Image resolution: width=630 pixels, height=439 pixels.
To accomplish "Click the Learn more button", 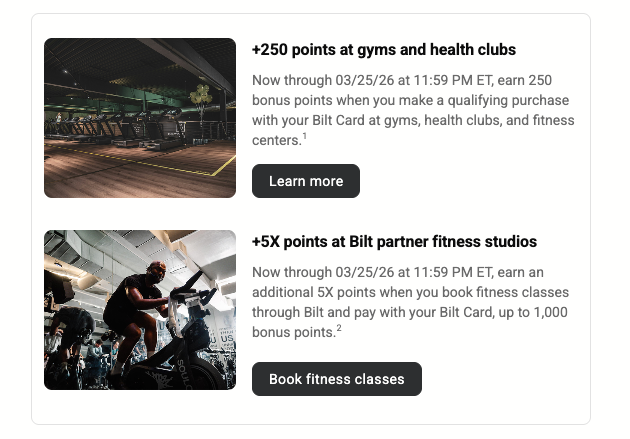I will coord(305,181).
